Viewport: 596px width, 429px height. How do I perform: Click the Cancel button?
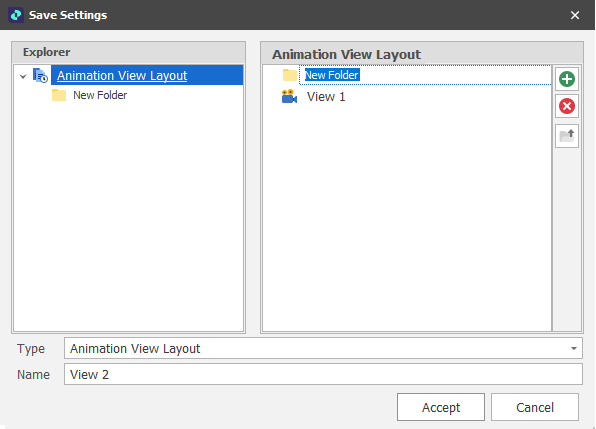[x=535, y=407]
